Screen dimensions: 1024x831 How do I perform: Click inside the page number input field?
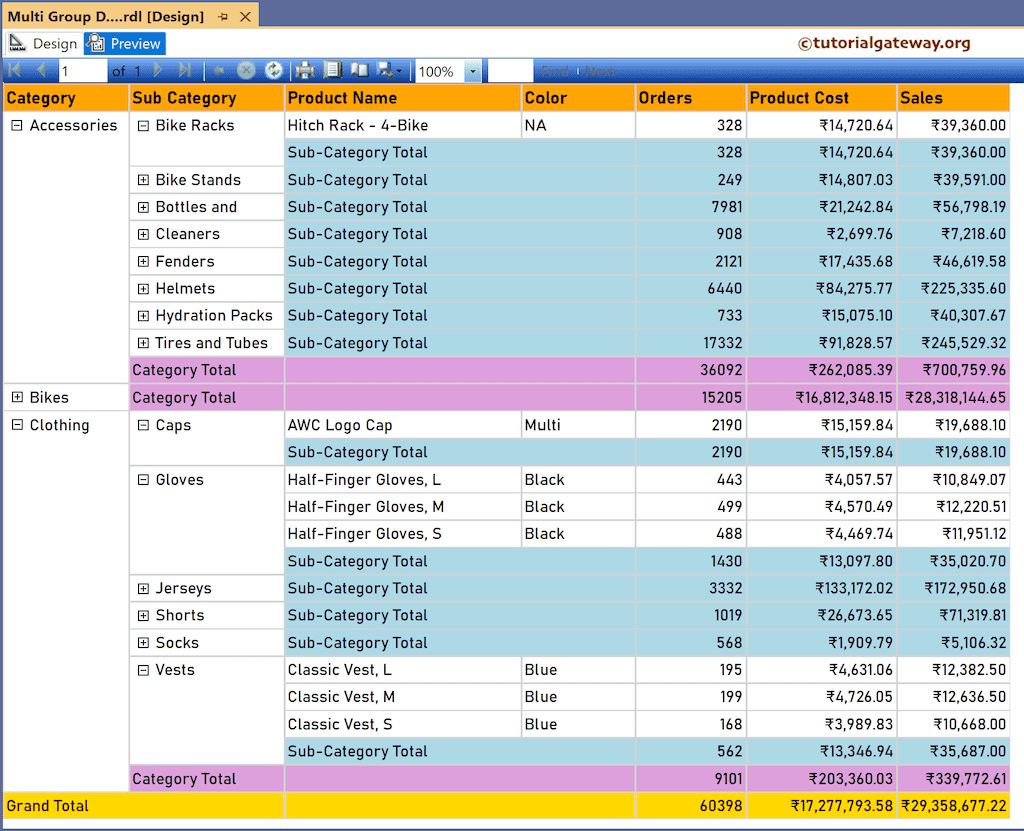tap(83, 70)
